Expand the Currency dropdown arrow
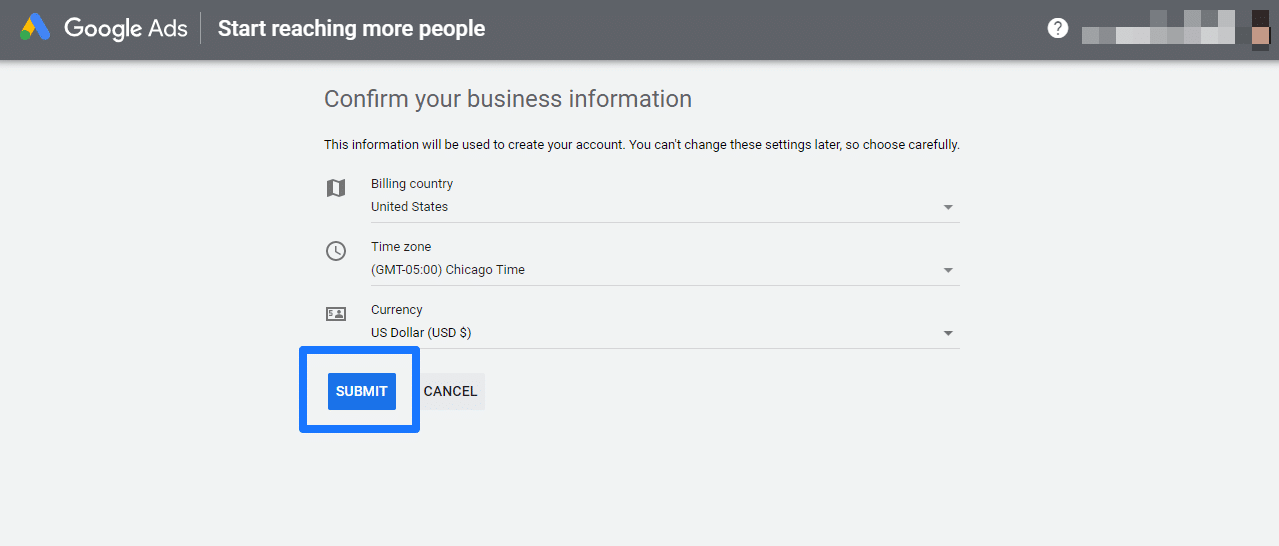Image resolution: width=1279 pixels, height=546 pixels. 948,333
